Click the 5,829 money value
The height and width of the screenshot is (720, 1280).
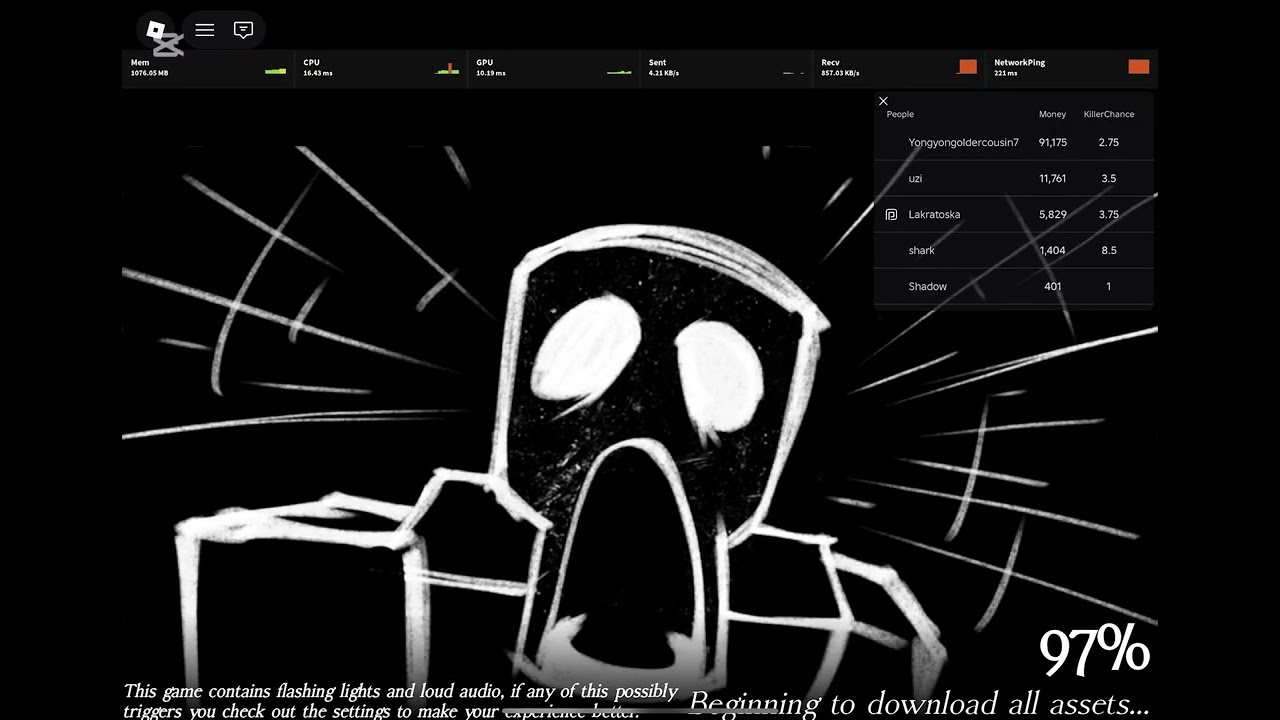(1052, 214)
